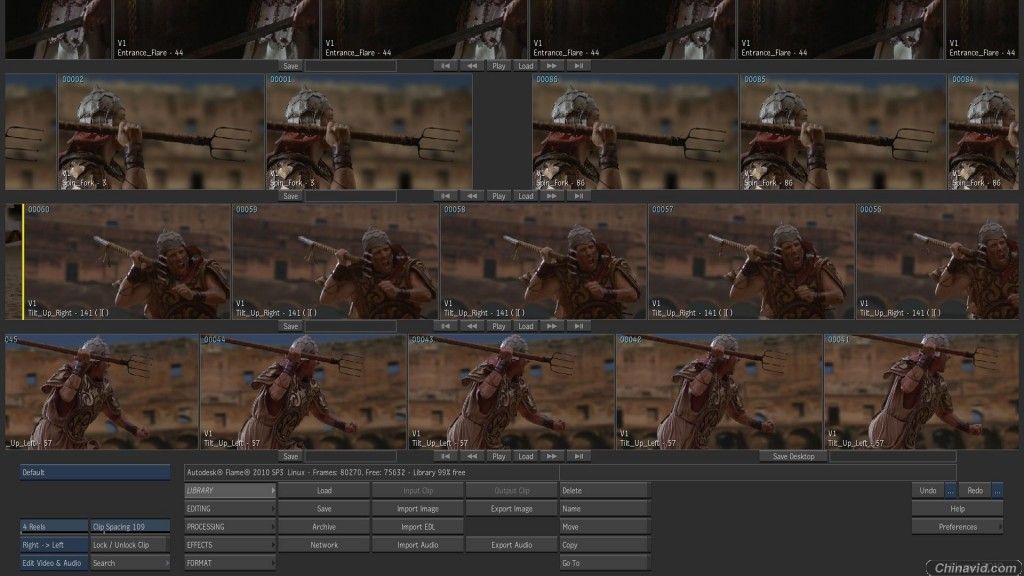The width and height of the screenshot is (1024, 576).
Task: Save the Tilt_Up_Right reel
Action: click(x=291, y=326)
